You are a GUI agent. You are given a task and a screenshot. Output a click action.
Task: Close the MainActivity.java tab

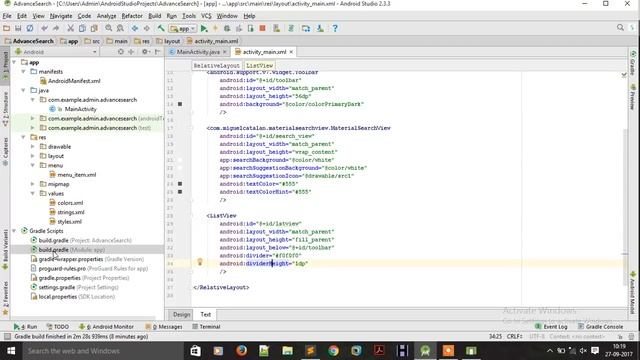(x=224, y=52)
